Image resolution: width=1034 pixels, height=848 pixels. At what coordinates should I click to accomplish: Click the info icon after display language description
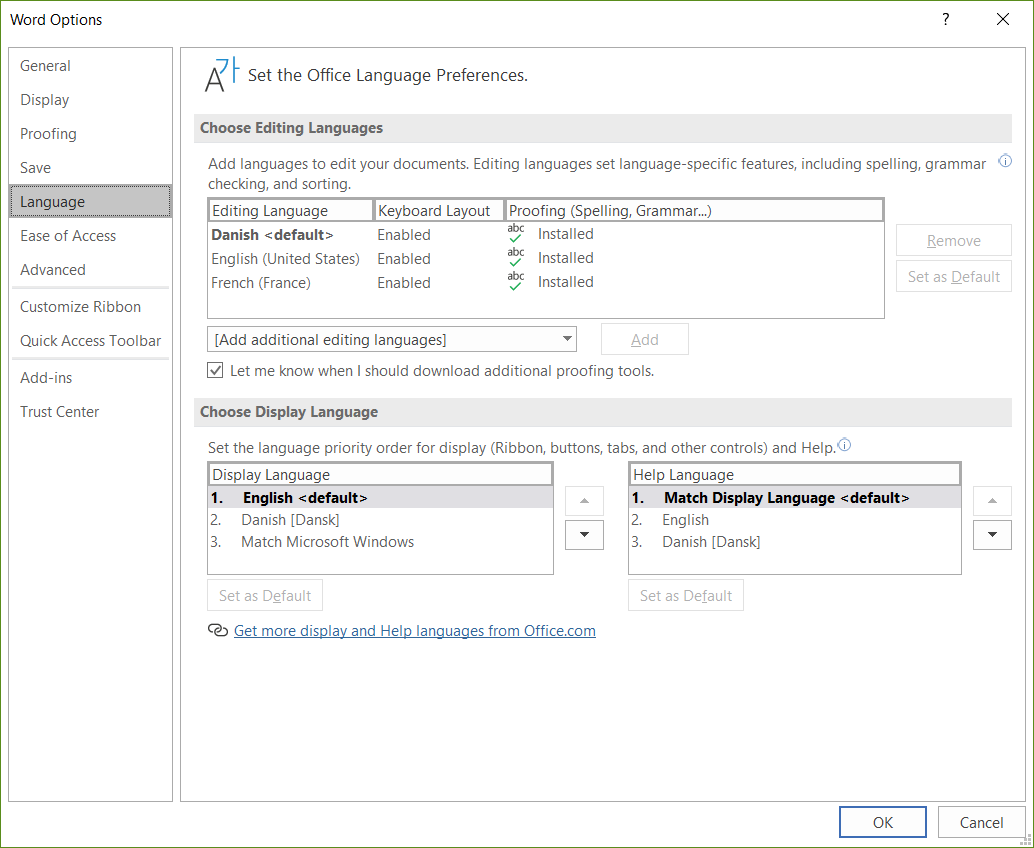tap(844, 445)
